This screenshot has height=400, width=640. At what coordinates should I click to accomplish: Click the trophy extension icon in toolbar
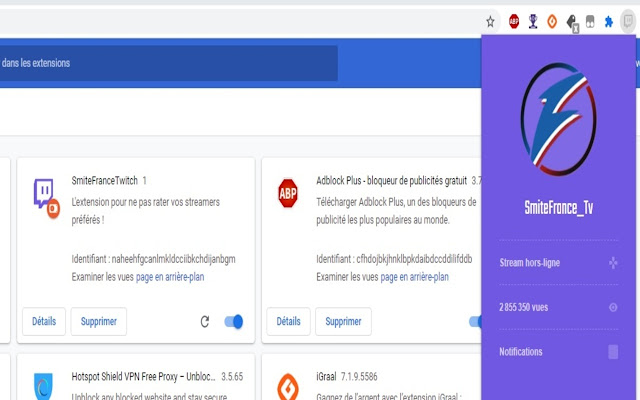533,21
